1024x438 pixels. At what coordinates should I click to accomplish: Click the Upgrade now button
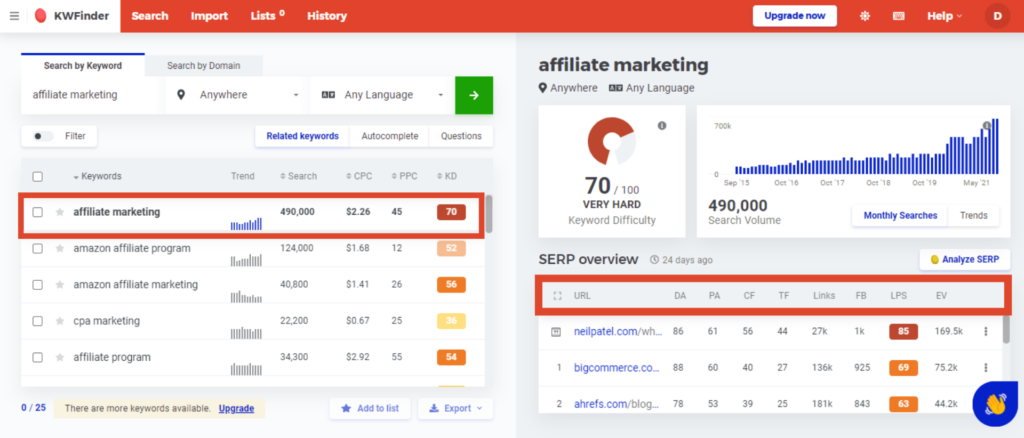(x=795, y=16)
